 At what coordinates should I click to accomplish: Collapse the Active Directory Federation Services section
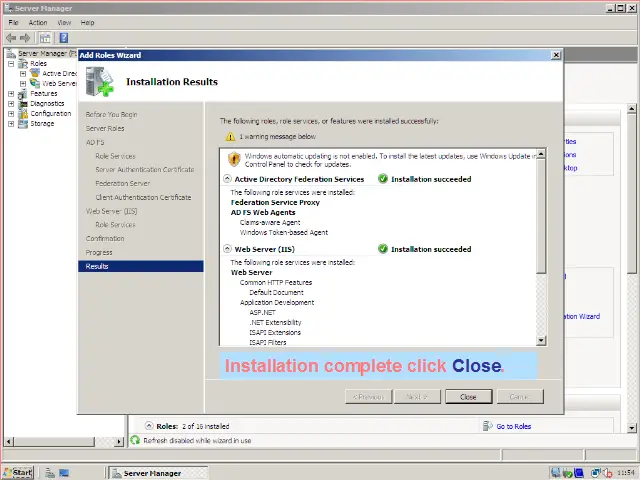[x=227, y=179]
